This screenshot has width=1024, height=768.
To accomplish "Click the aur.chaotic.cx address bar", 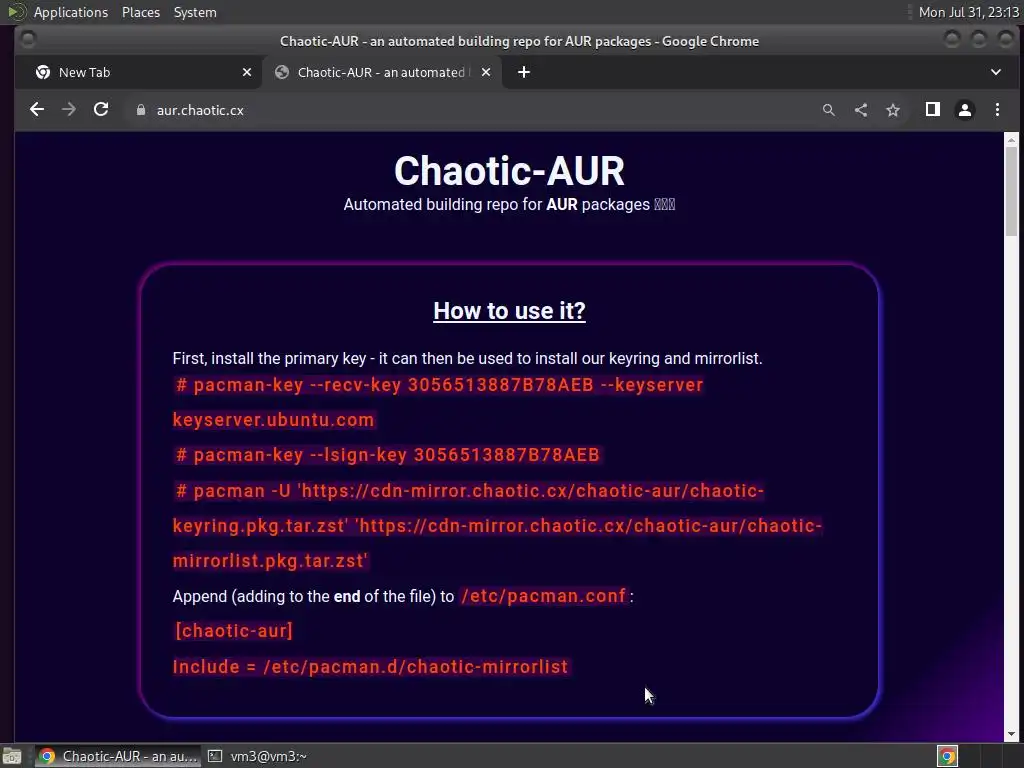I will (200, 110).
